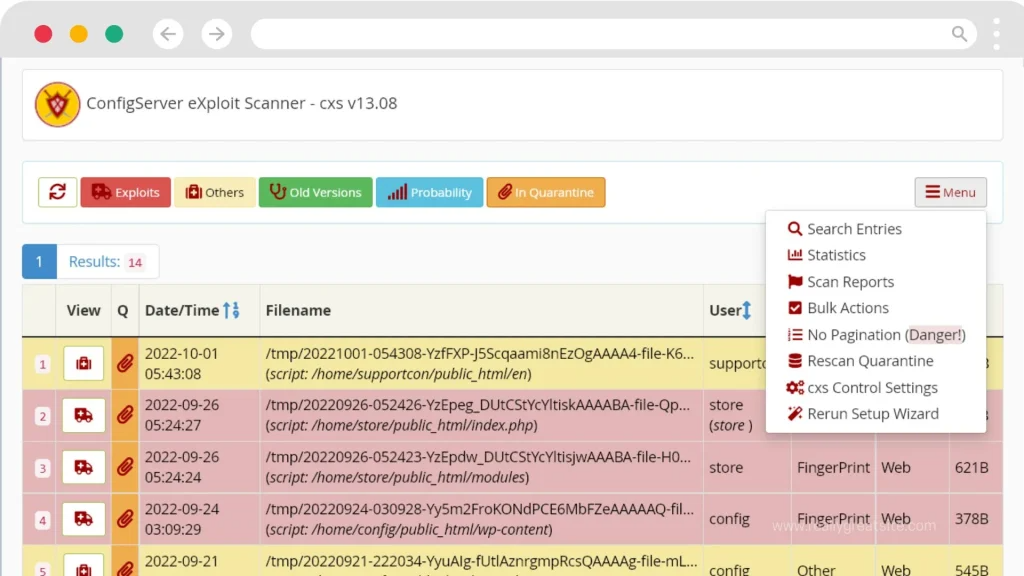Click the refresh results icon
1024x576 pixels.
(57, 192)
